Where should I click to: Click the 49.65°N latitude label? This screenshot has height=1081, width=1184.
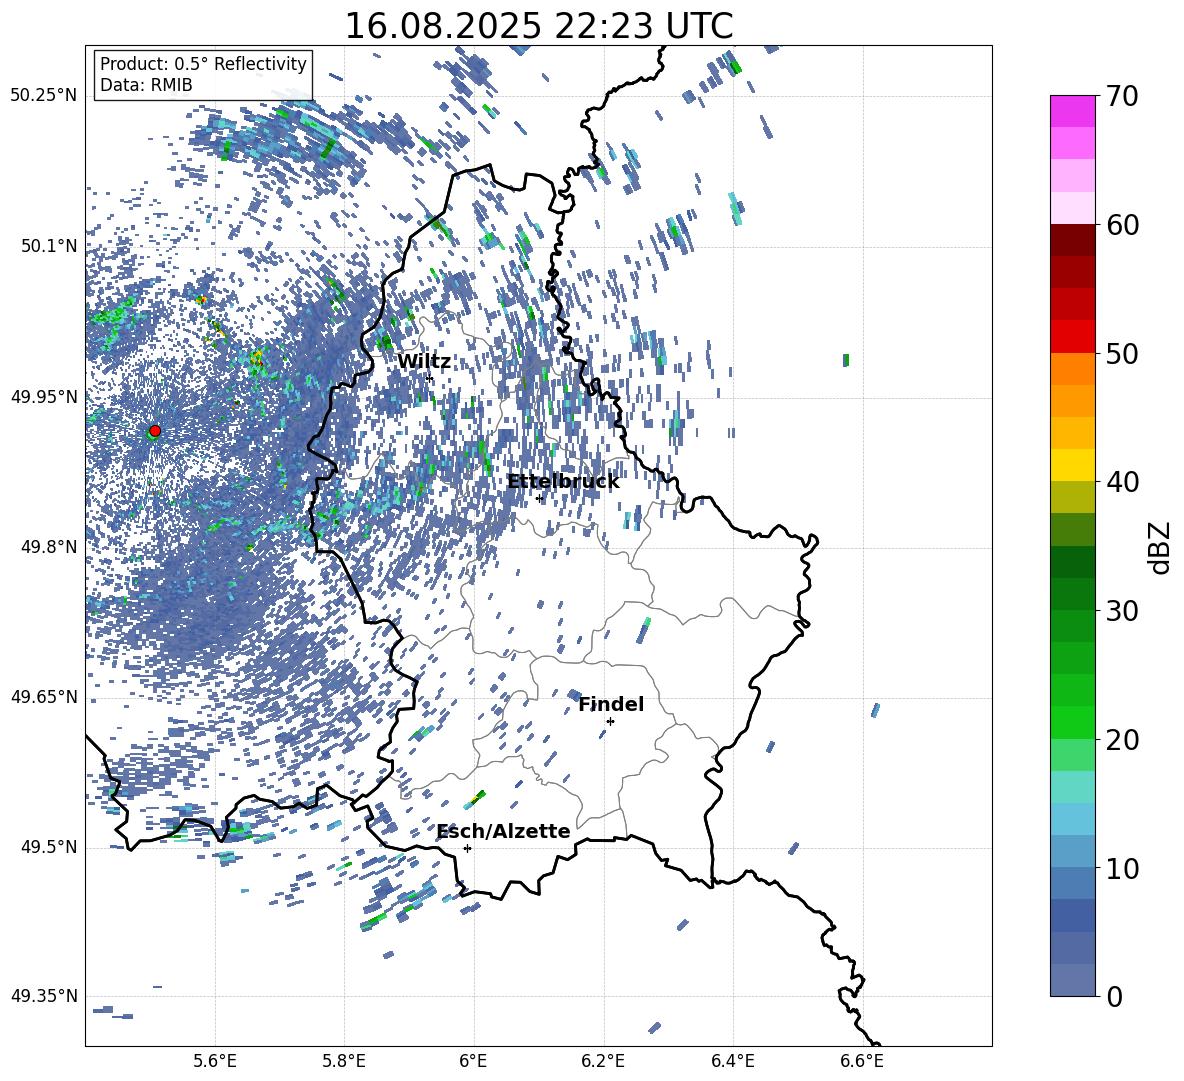(x=44, y=697)
